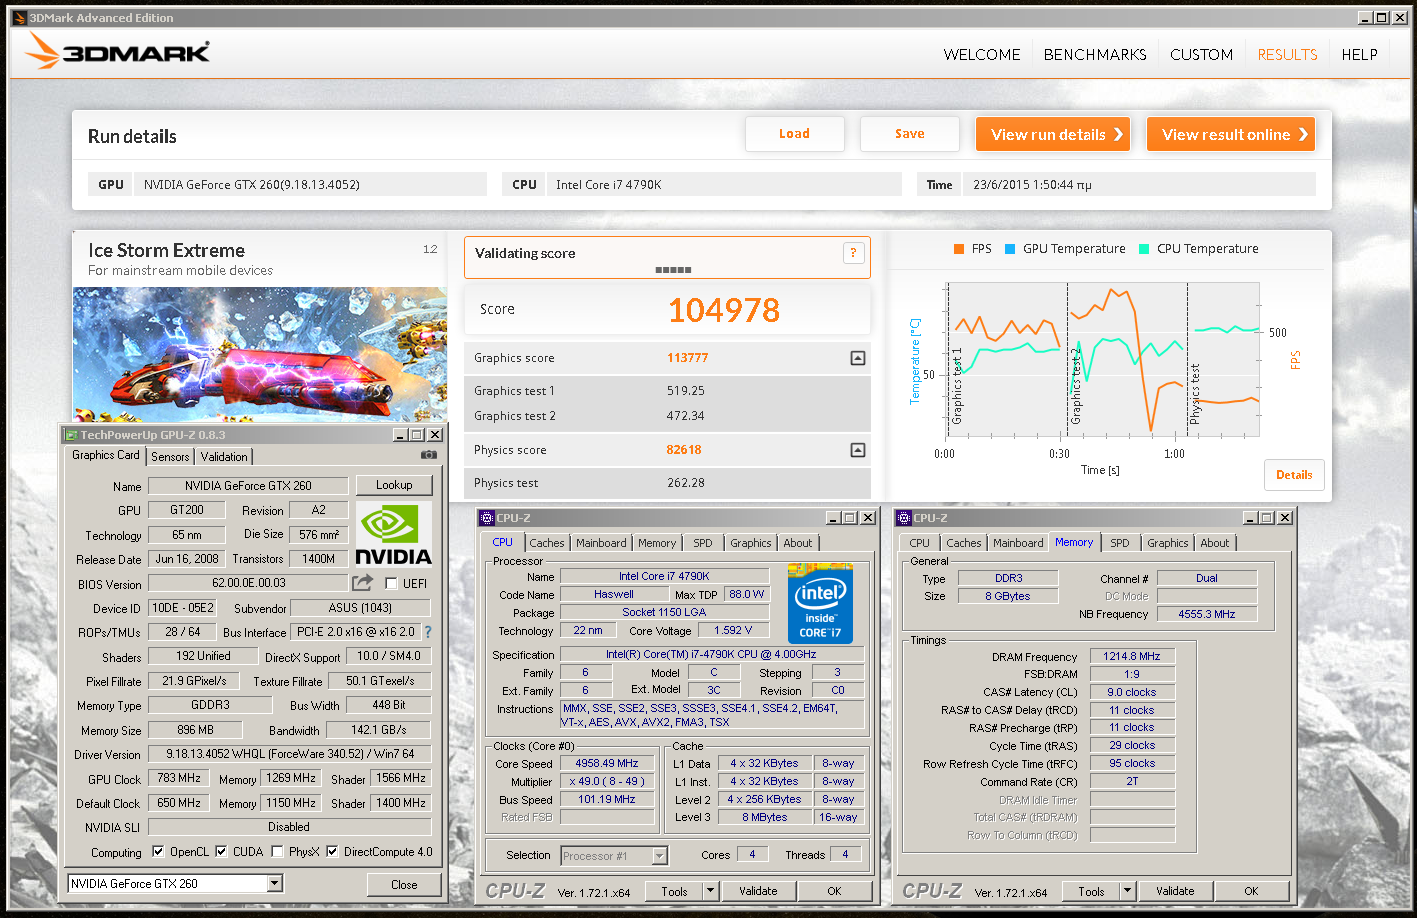The image size is (1417, 918).
Task: Click the 3DMark window title bar icon
Action: click(19, 17)
